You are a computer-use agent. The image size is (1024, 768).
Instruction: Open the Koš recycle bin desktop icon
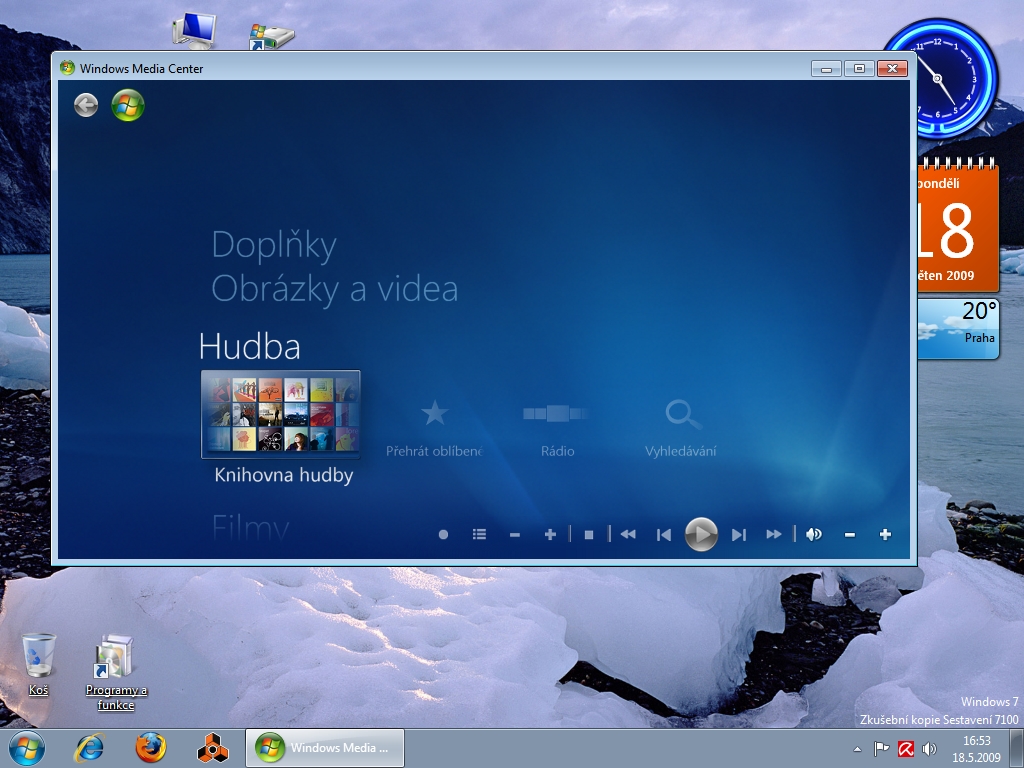tap(39, 664)
